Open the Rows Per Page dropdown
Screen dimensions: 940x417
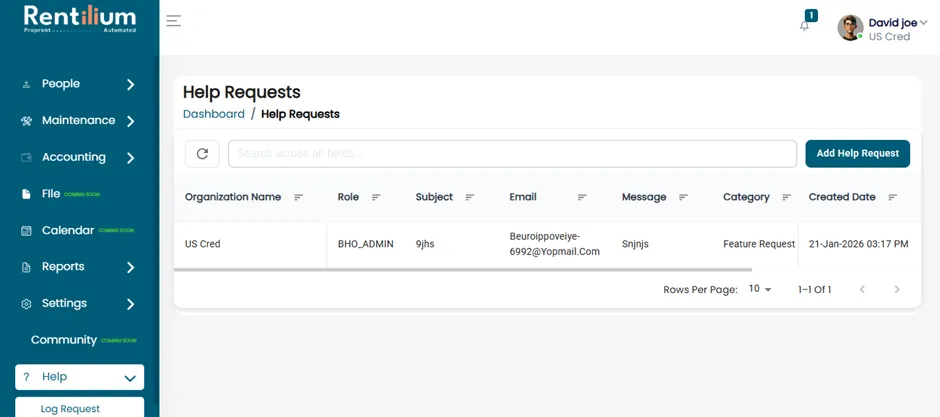click(760, 289)
